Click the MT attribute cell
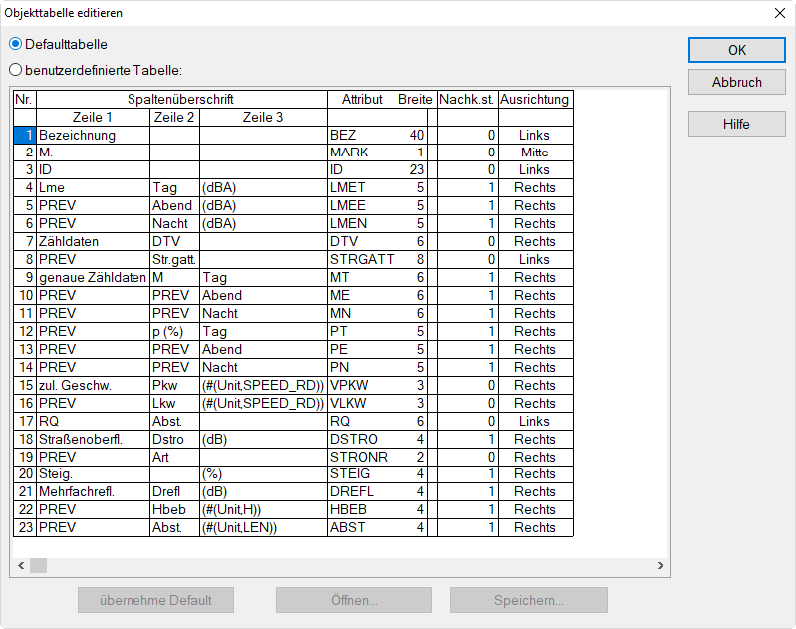 (377, 277)
